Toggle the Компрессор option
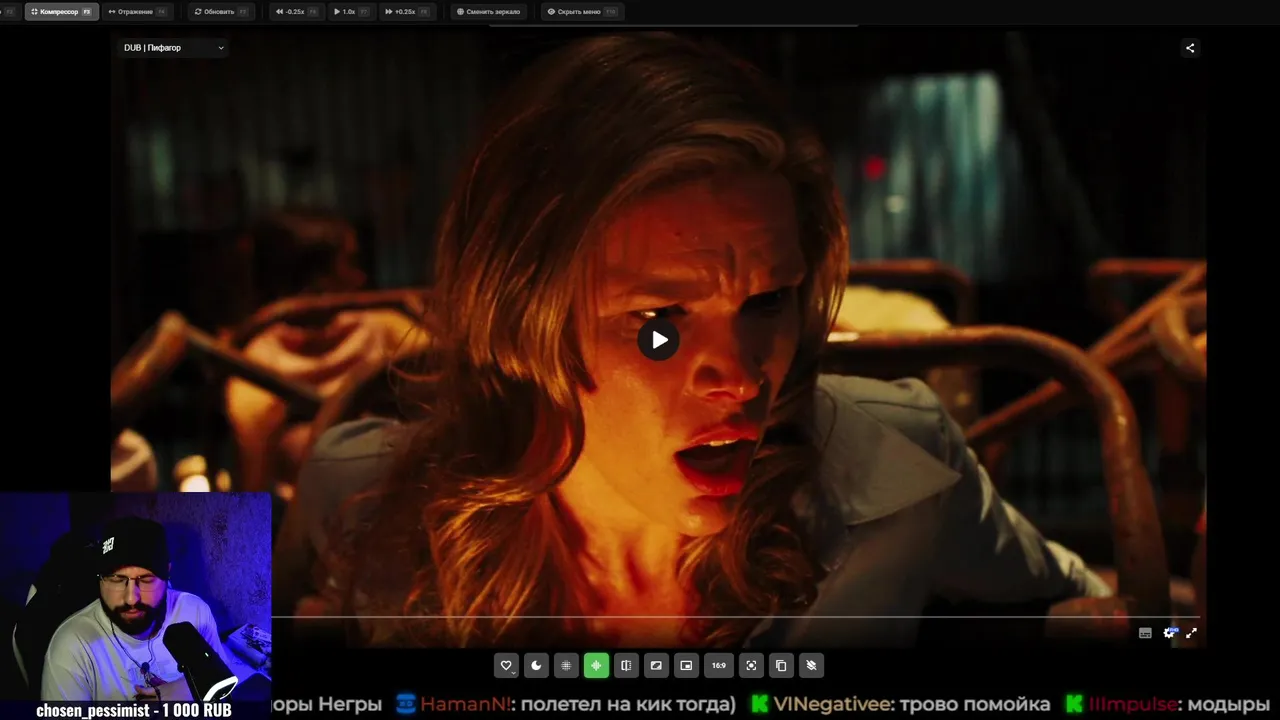The width and height of the screenshot is (1280, 720). [x=62, y=12]
